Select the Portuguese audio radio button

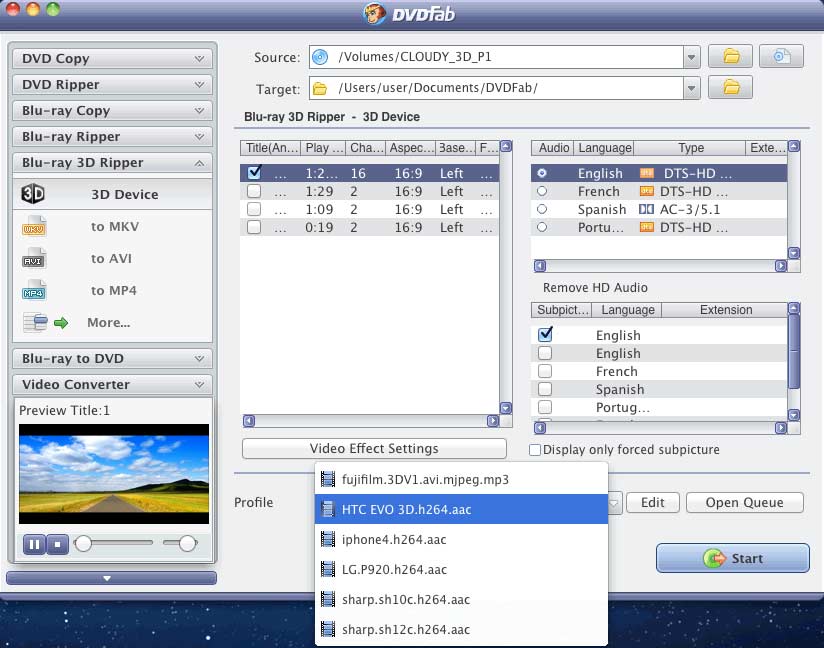click(542, 227)
